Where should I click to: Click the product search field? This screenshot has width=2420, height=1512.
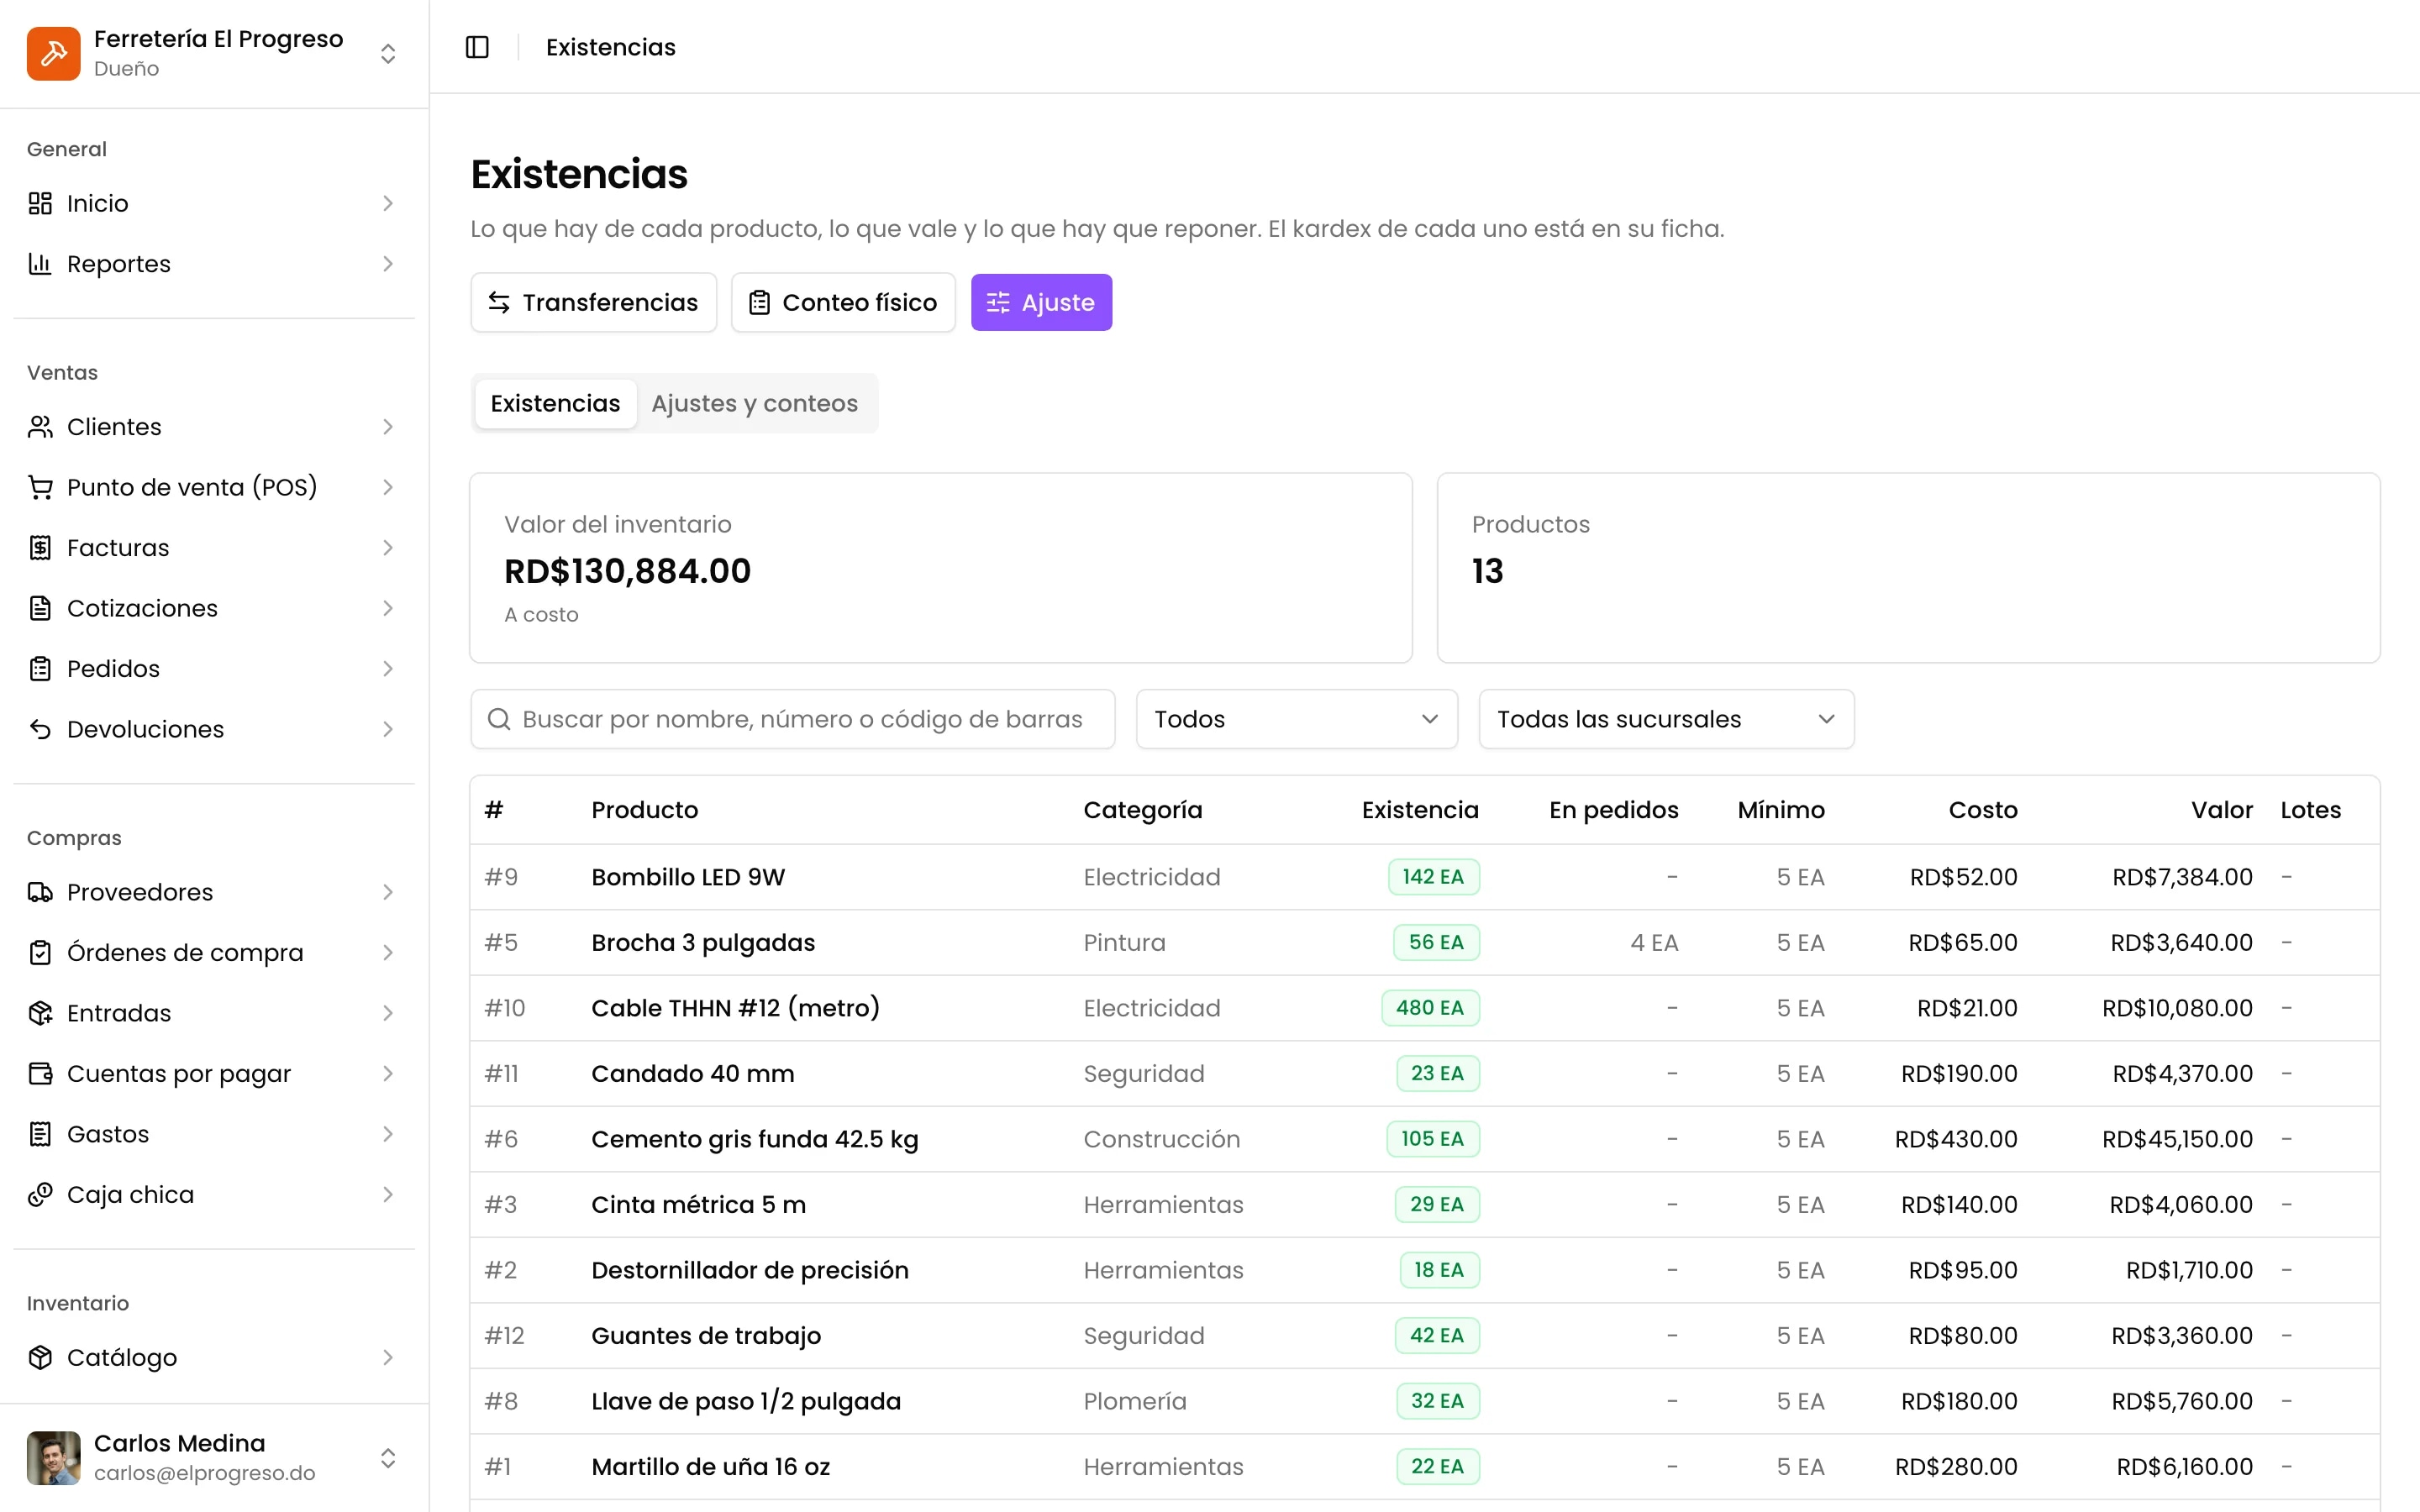[x=792, y=719]
